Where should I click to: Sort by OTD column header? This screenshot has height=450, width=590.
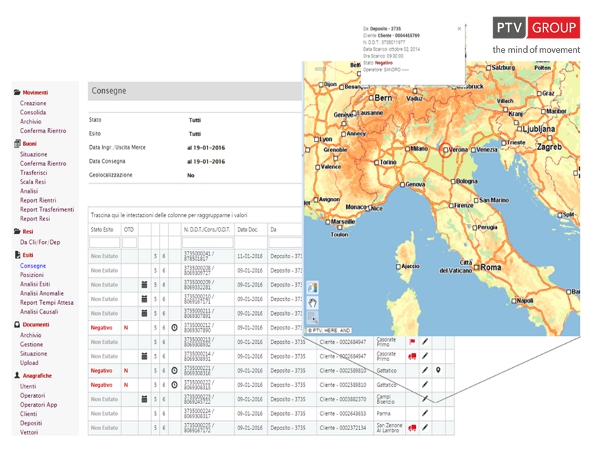pyautogui.click(x=129, y=230)
